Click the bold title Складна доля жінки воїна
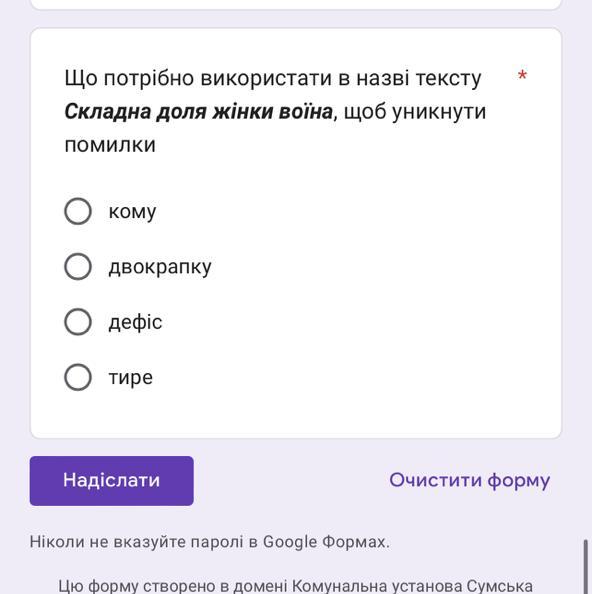The image size is (592, 594). (x=198, y=112)
